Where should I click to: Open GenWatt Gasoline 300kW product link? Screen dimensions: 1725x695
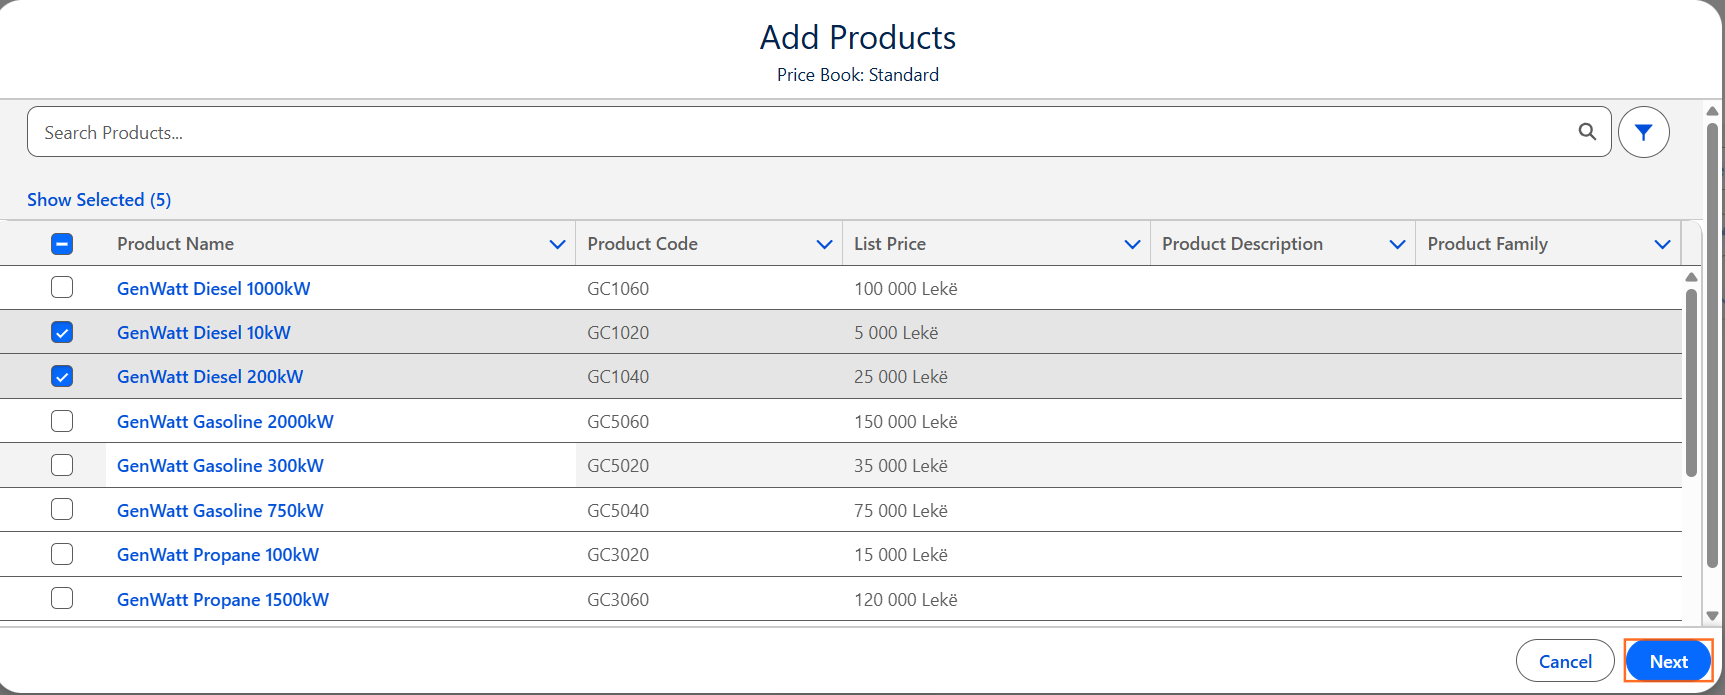click(x=220, y=465)
